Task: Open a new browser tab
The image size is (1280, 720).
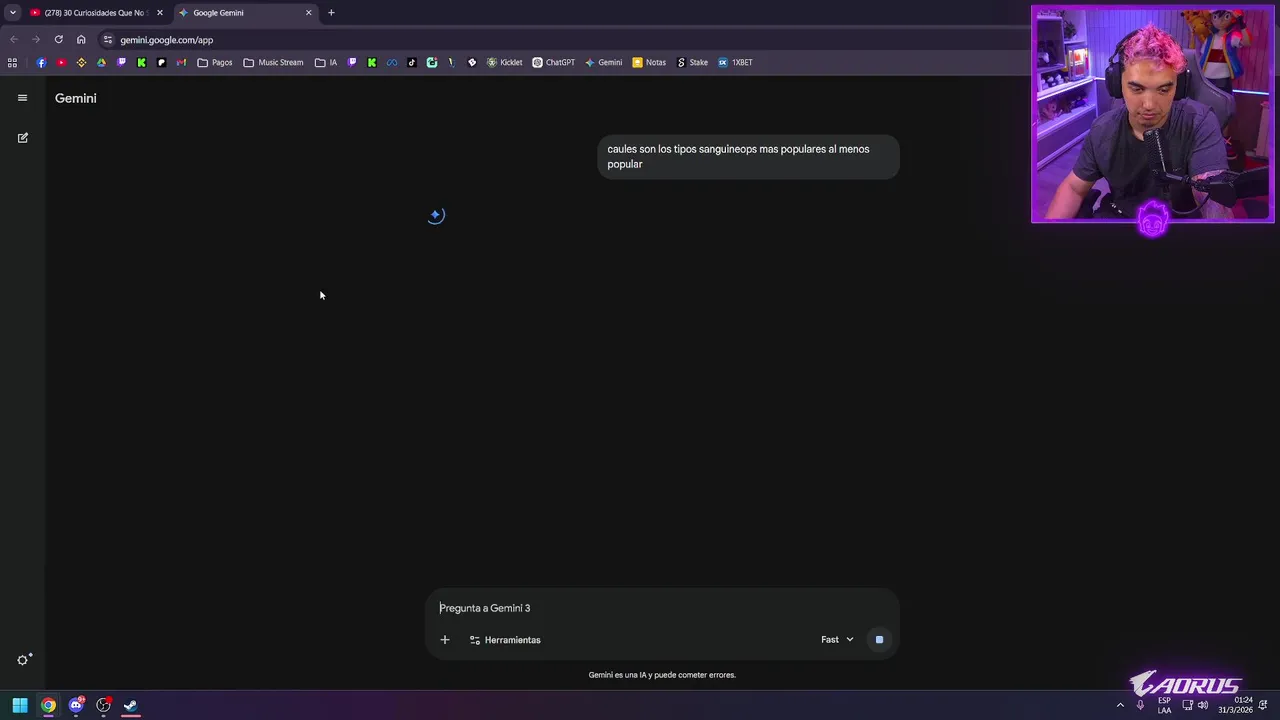Action: (331, 13)
